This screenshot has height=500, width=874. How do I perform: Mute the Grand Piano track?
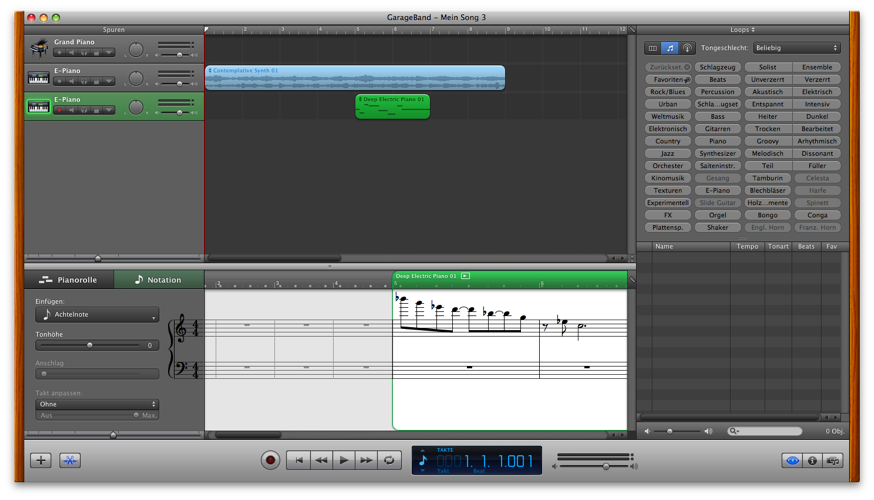(72, 53)
